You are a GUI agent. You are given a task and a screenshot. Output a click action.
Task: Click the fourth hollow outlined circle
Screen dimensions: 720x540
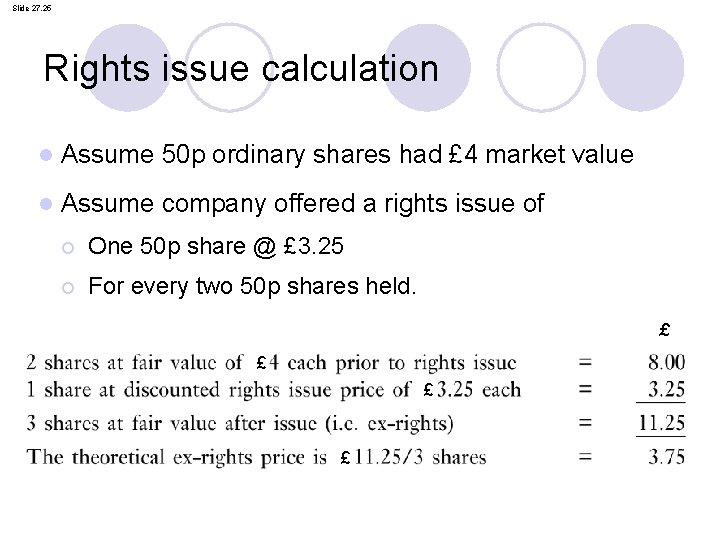[541, 68]
